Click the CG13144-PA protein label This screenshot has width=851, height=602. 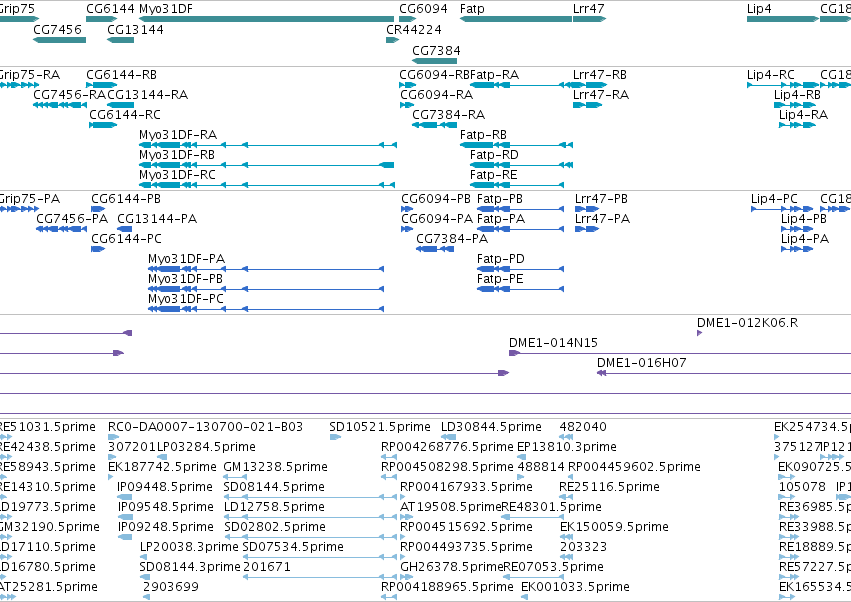(157, 219)
